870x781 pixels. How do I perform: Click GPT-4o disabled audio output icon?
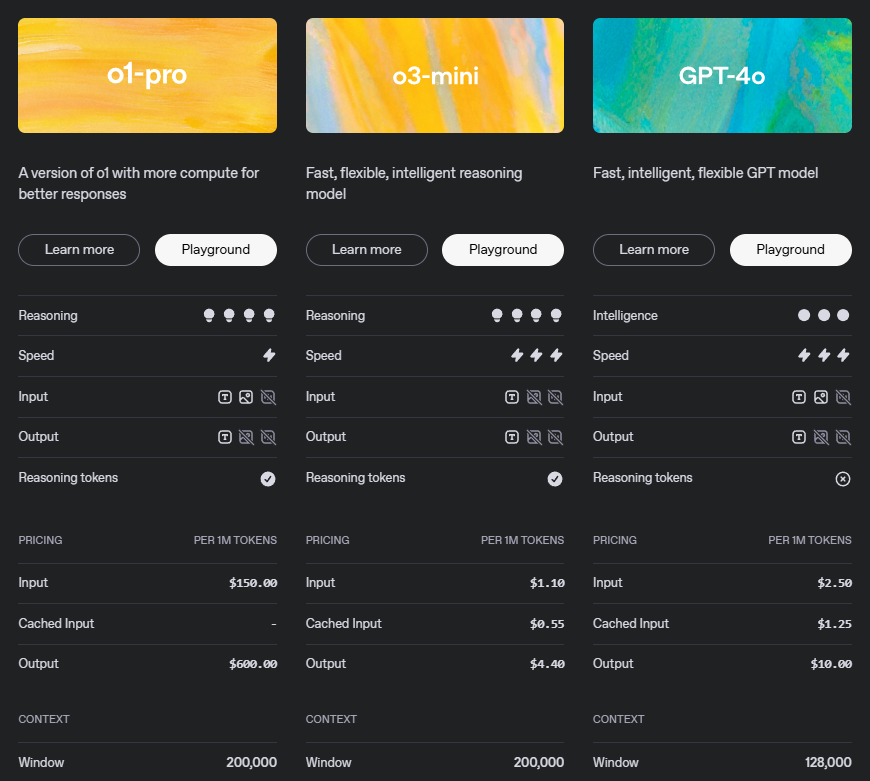pyautogui.click(x=843, y=437)
